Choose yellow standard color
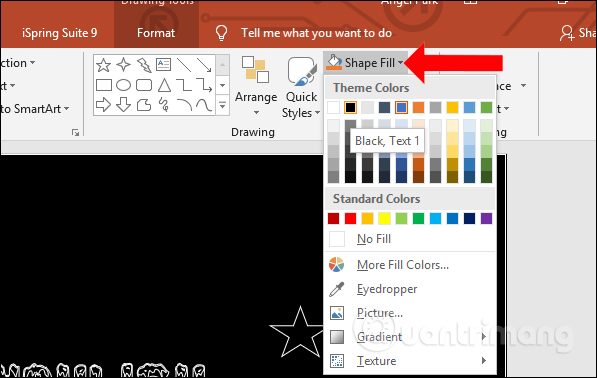The height and width of the screenshot is (378, 597). click(x=385, y=219)
